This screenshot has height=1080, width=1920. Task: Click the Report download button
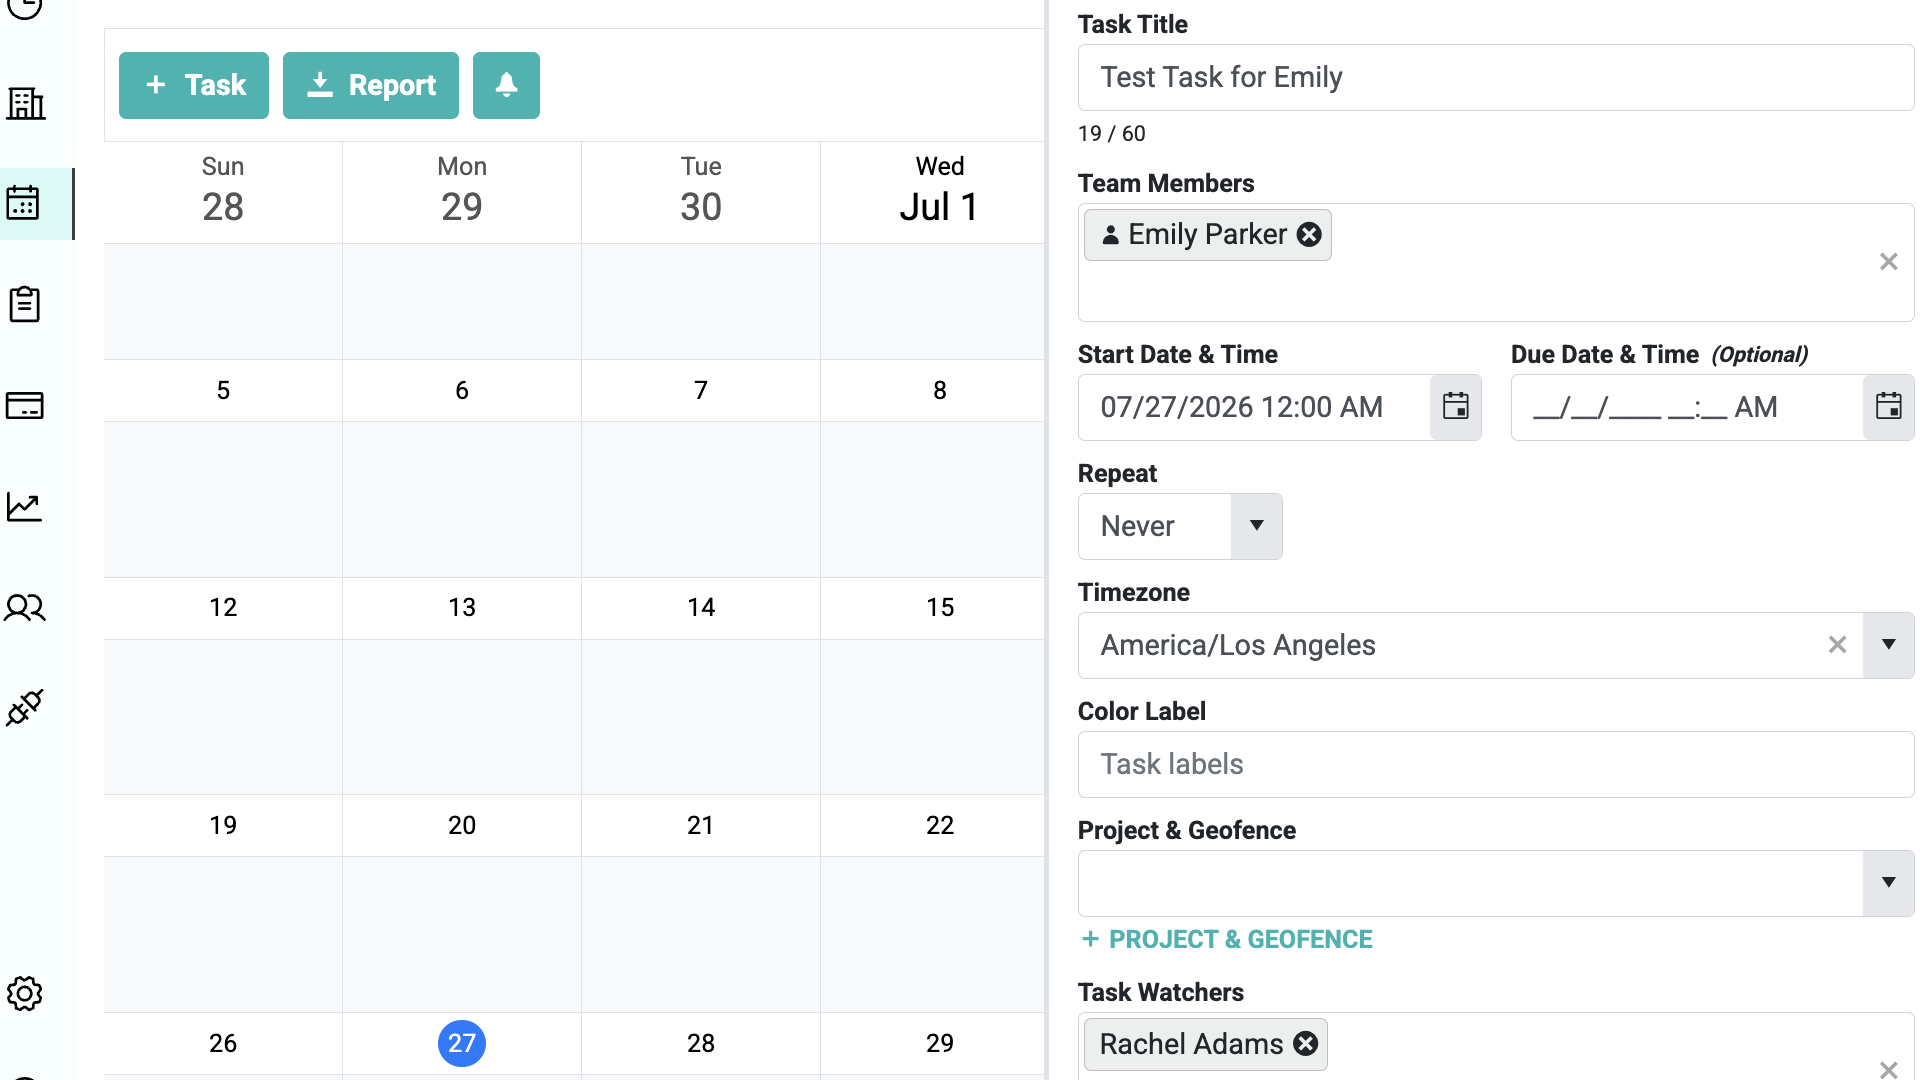click(371, 85)
